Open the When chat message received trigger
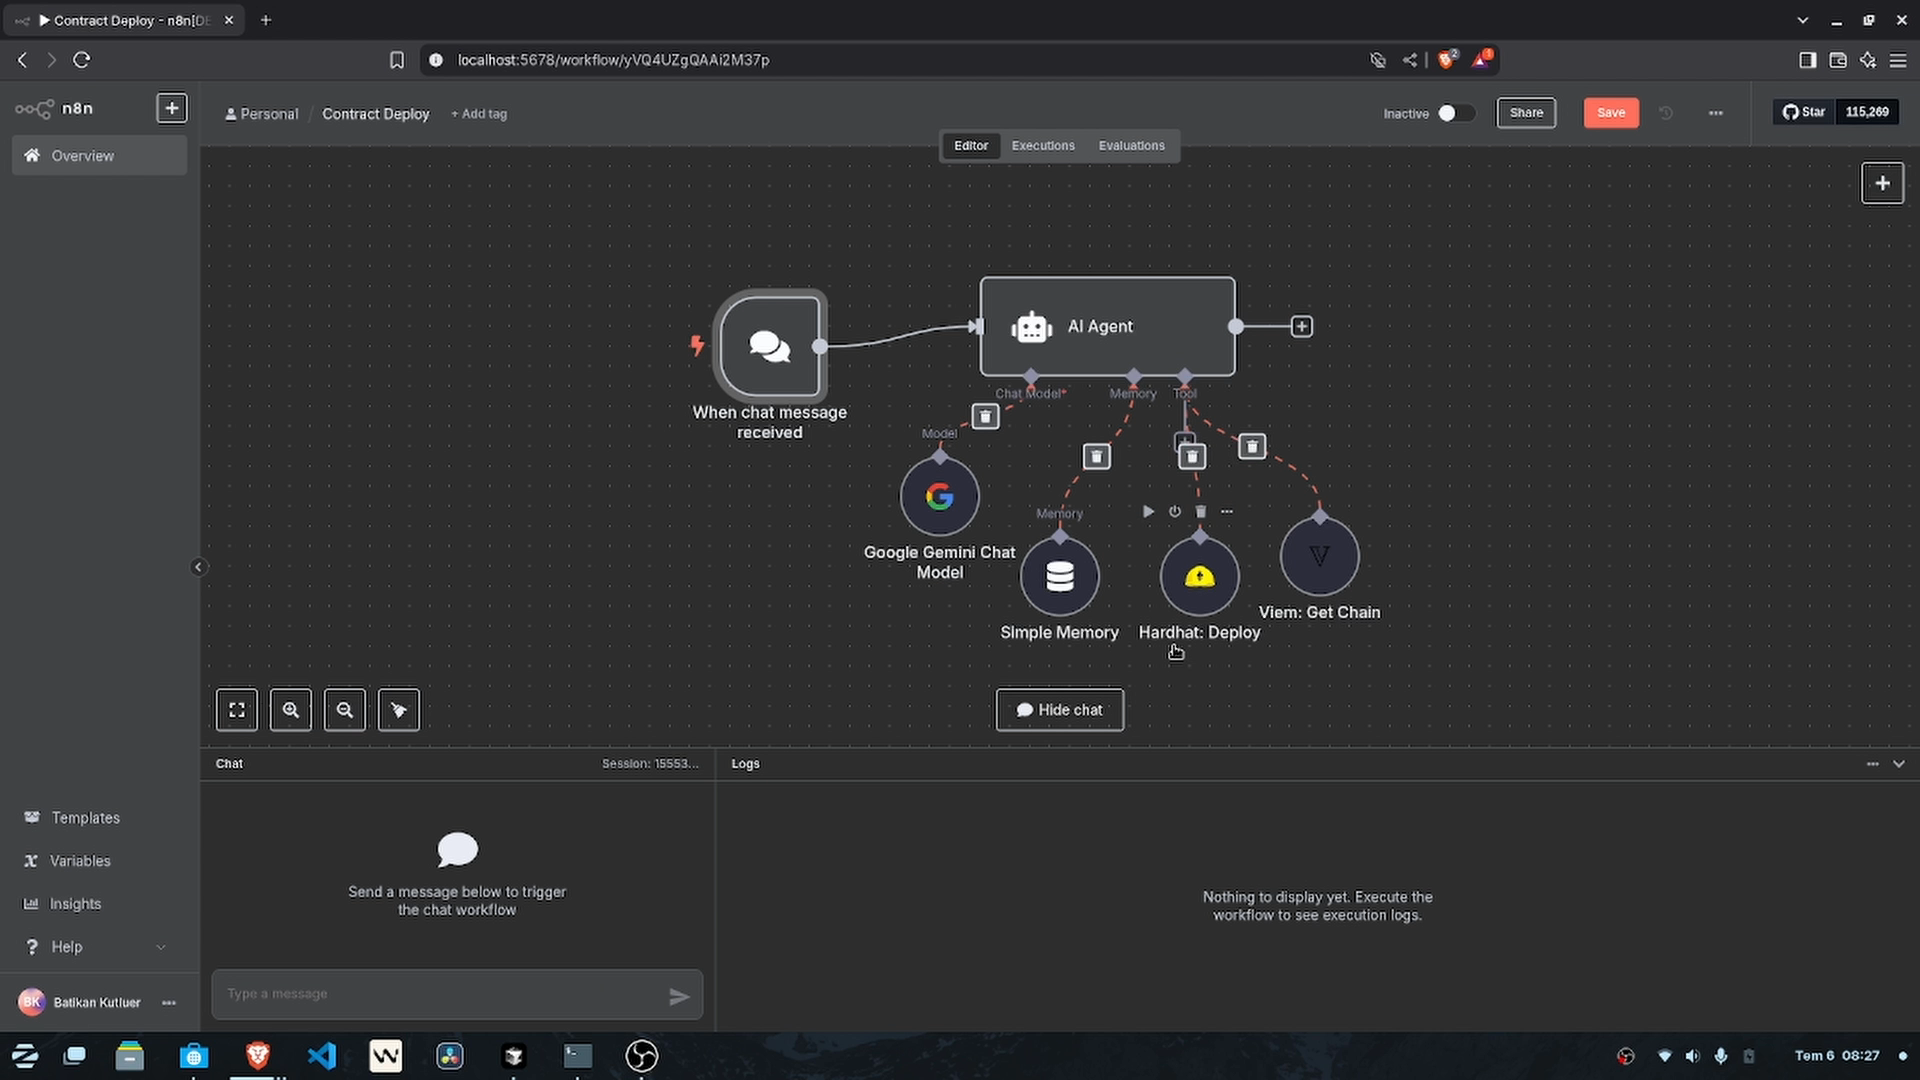The image size is (1920, 1080). coord(769,346)
